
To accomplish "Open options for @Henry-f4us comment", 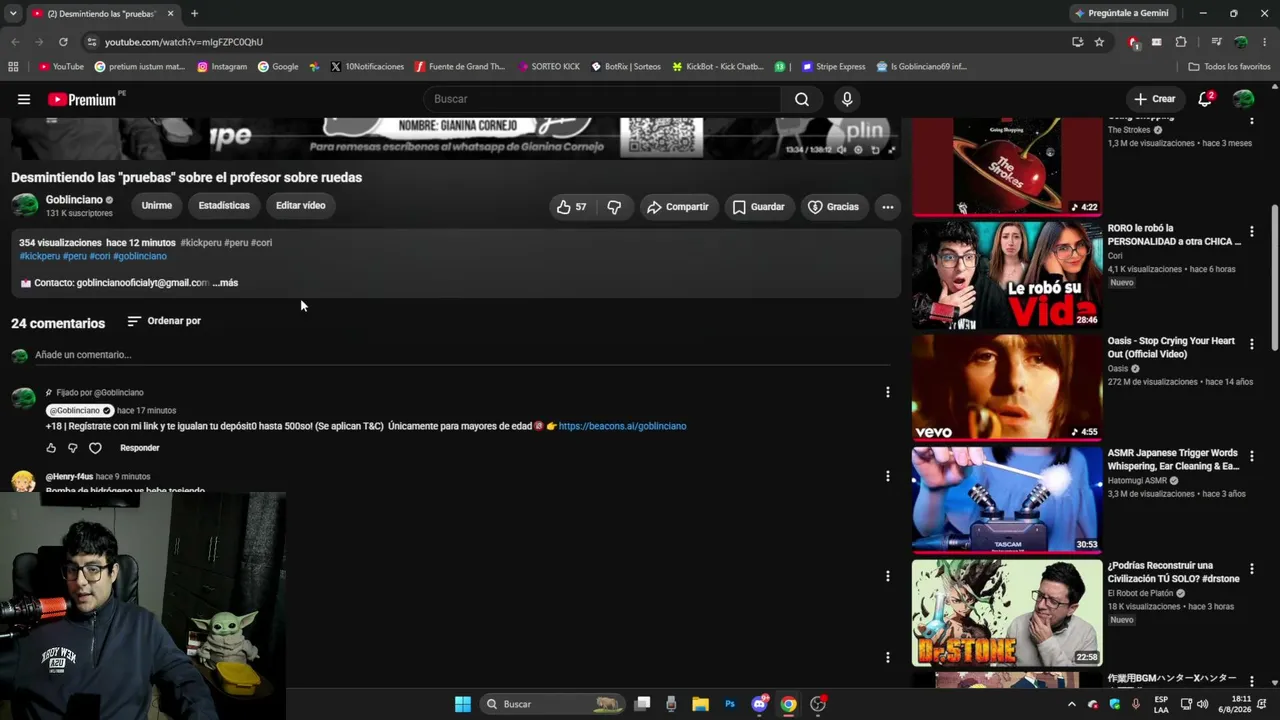I will [887, 476].
